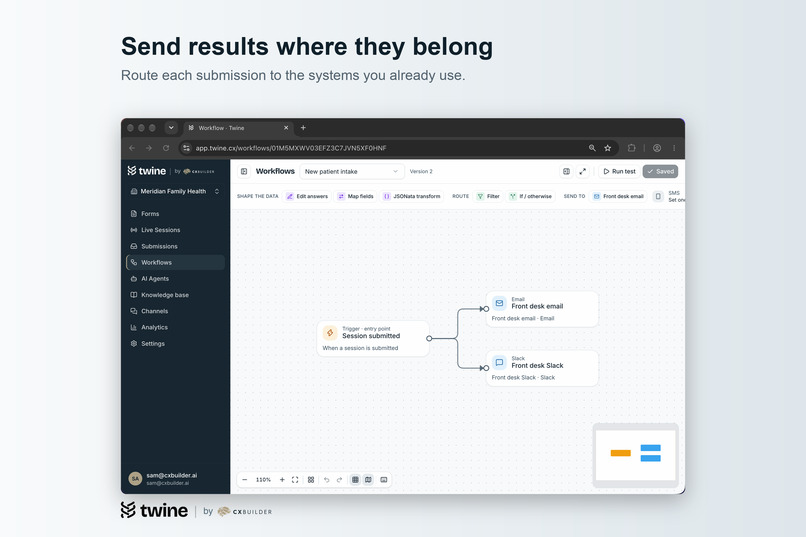Go back in the browser
806x537 pixels.
click(x=132, y=148)
